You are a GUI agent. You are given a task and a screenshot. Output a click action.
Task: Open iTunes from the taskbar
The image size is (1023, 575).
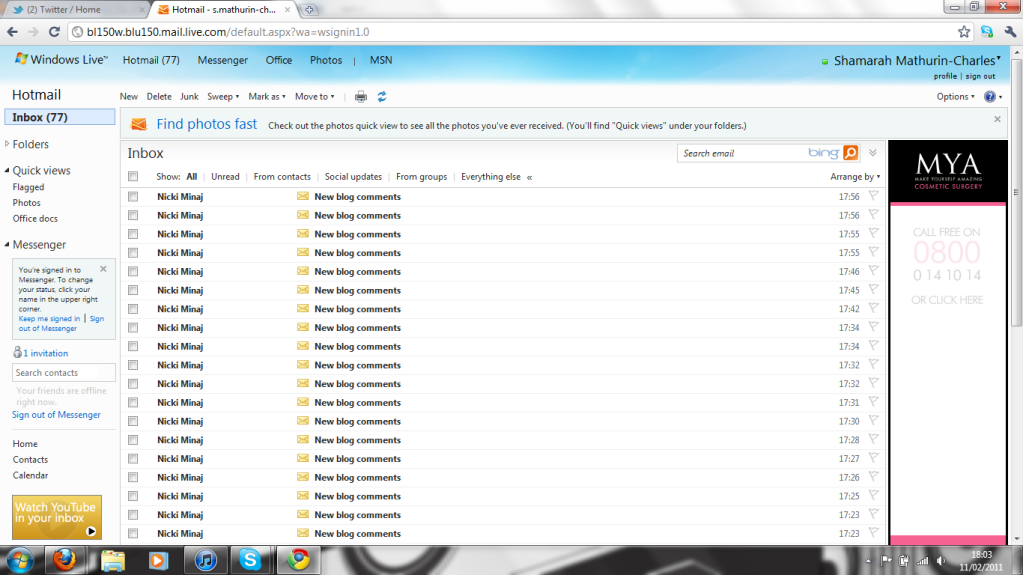(x=206, y=560)
